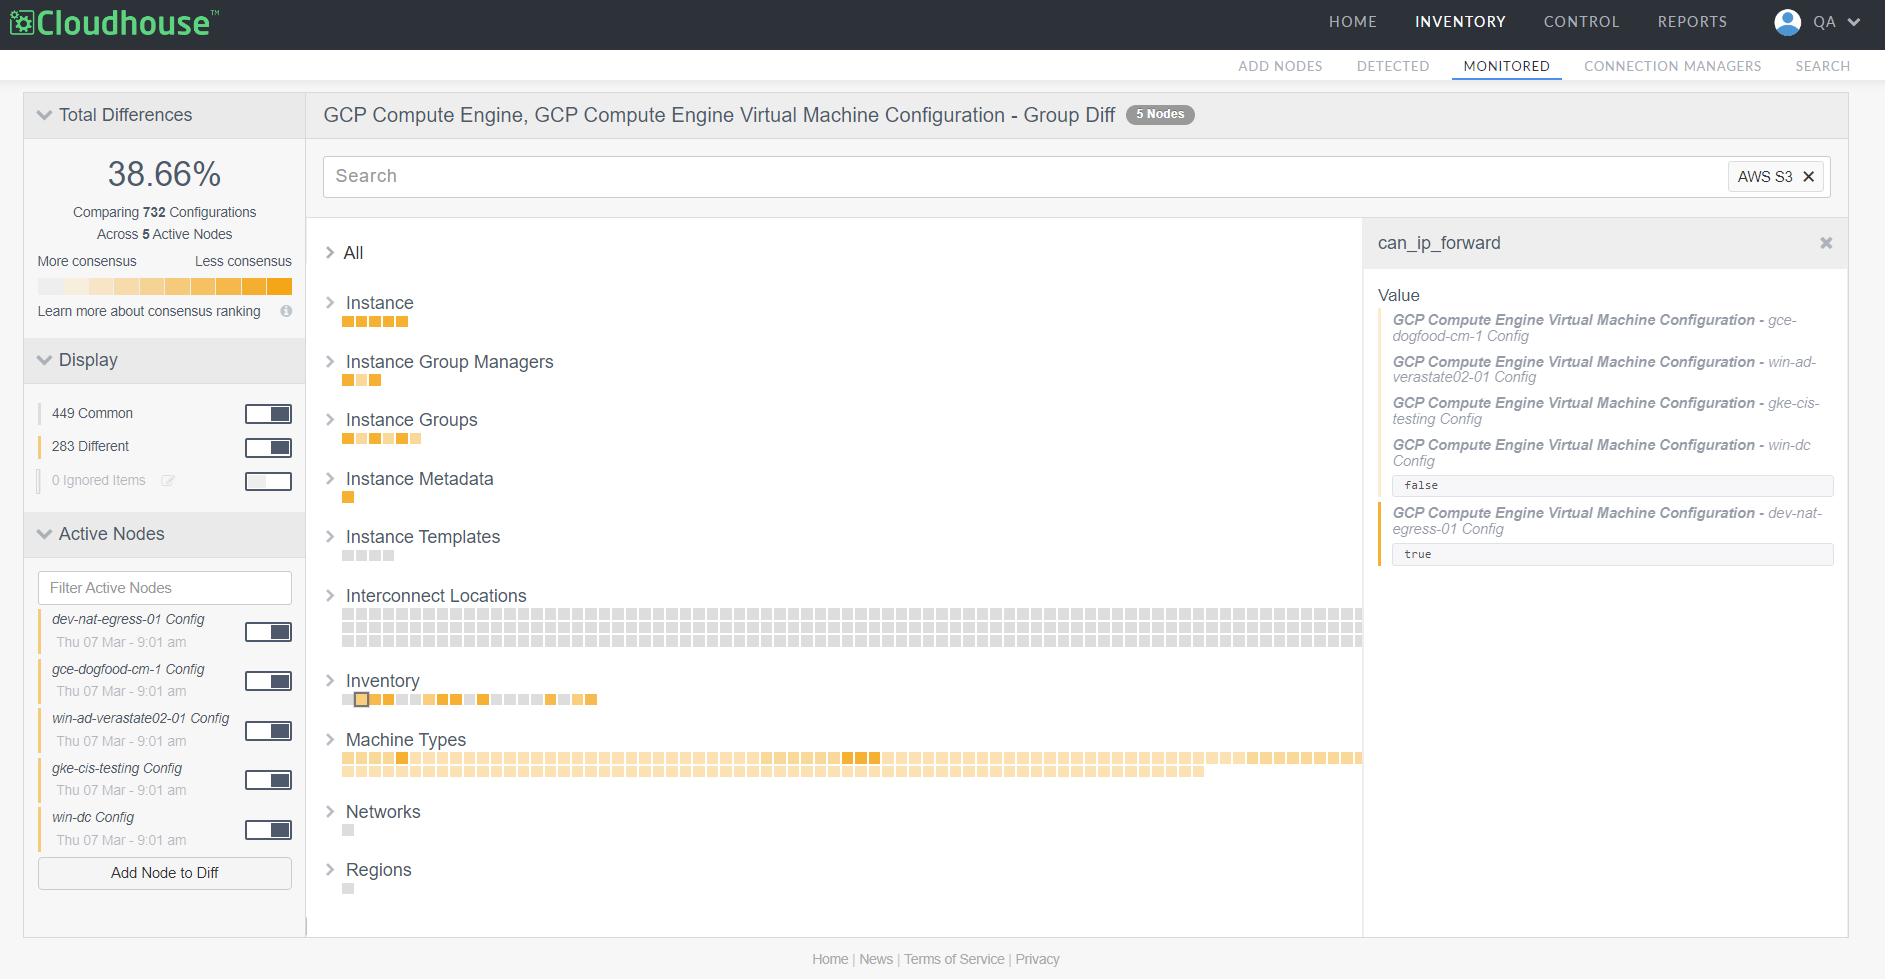Click the Instance Templates gray squares
1885x979 pixels.
coord(368,556)
